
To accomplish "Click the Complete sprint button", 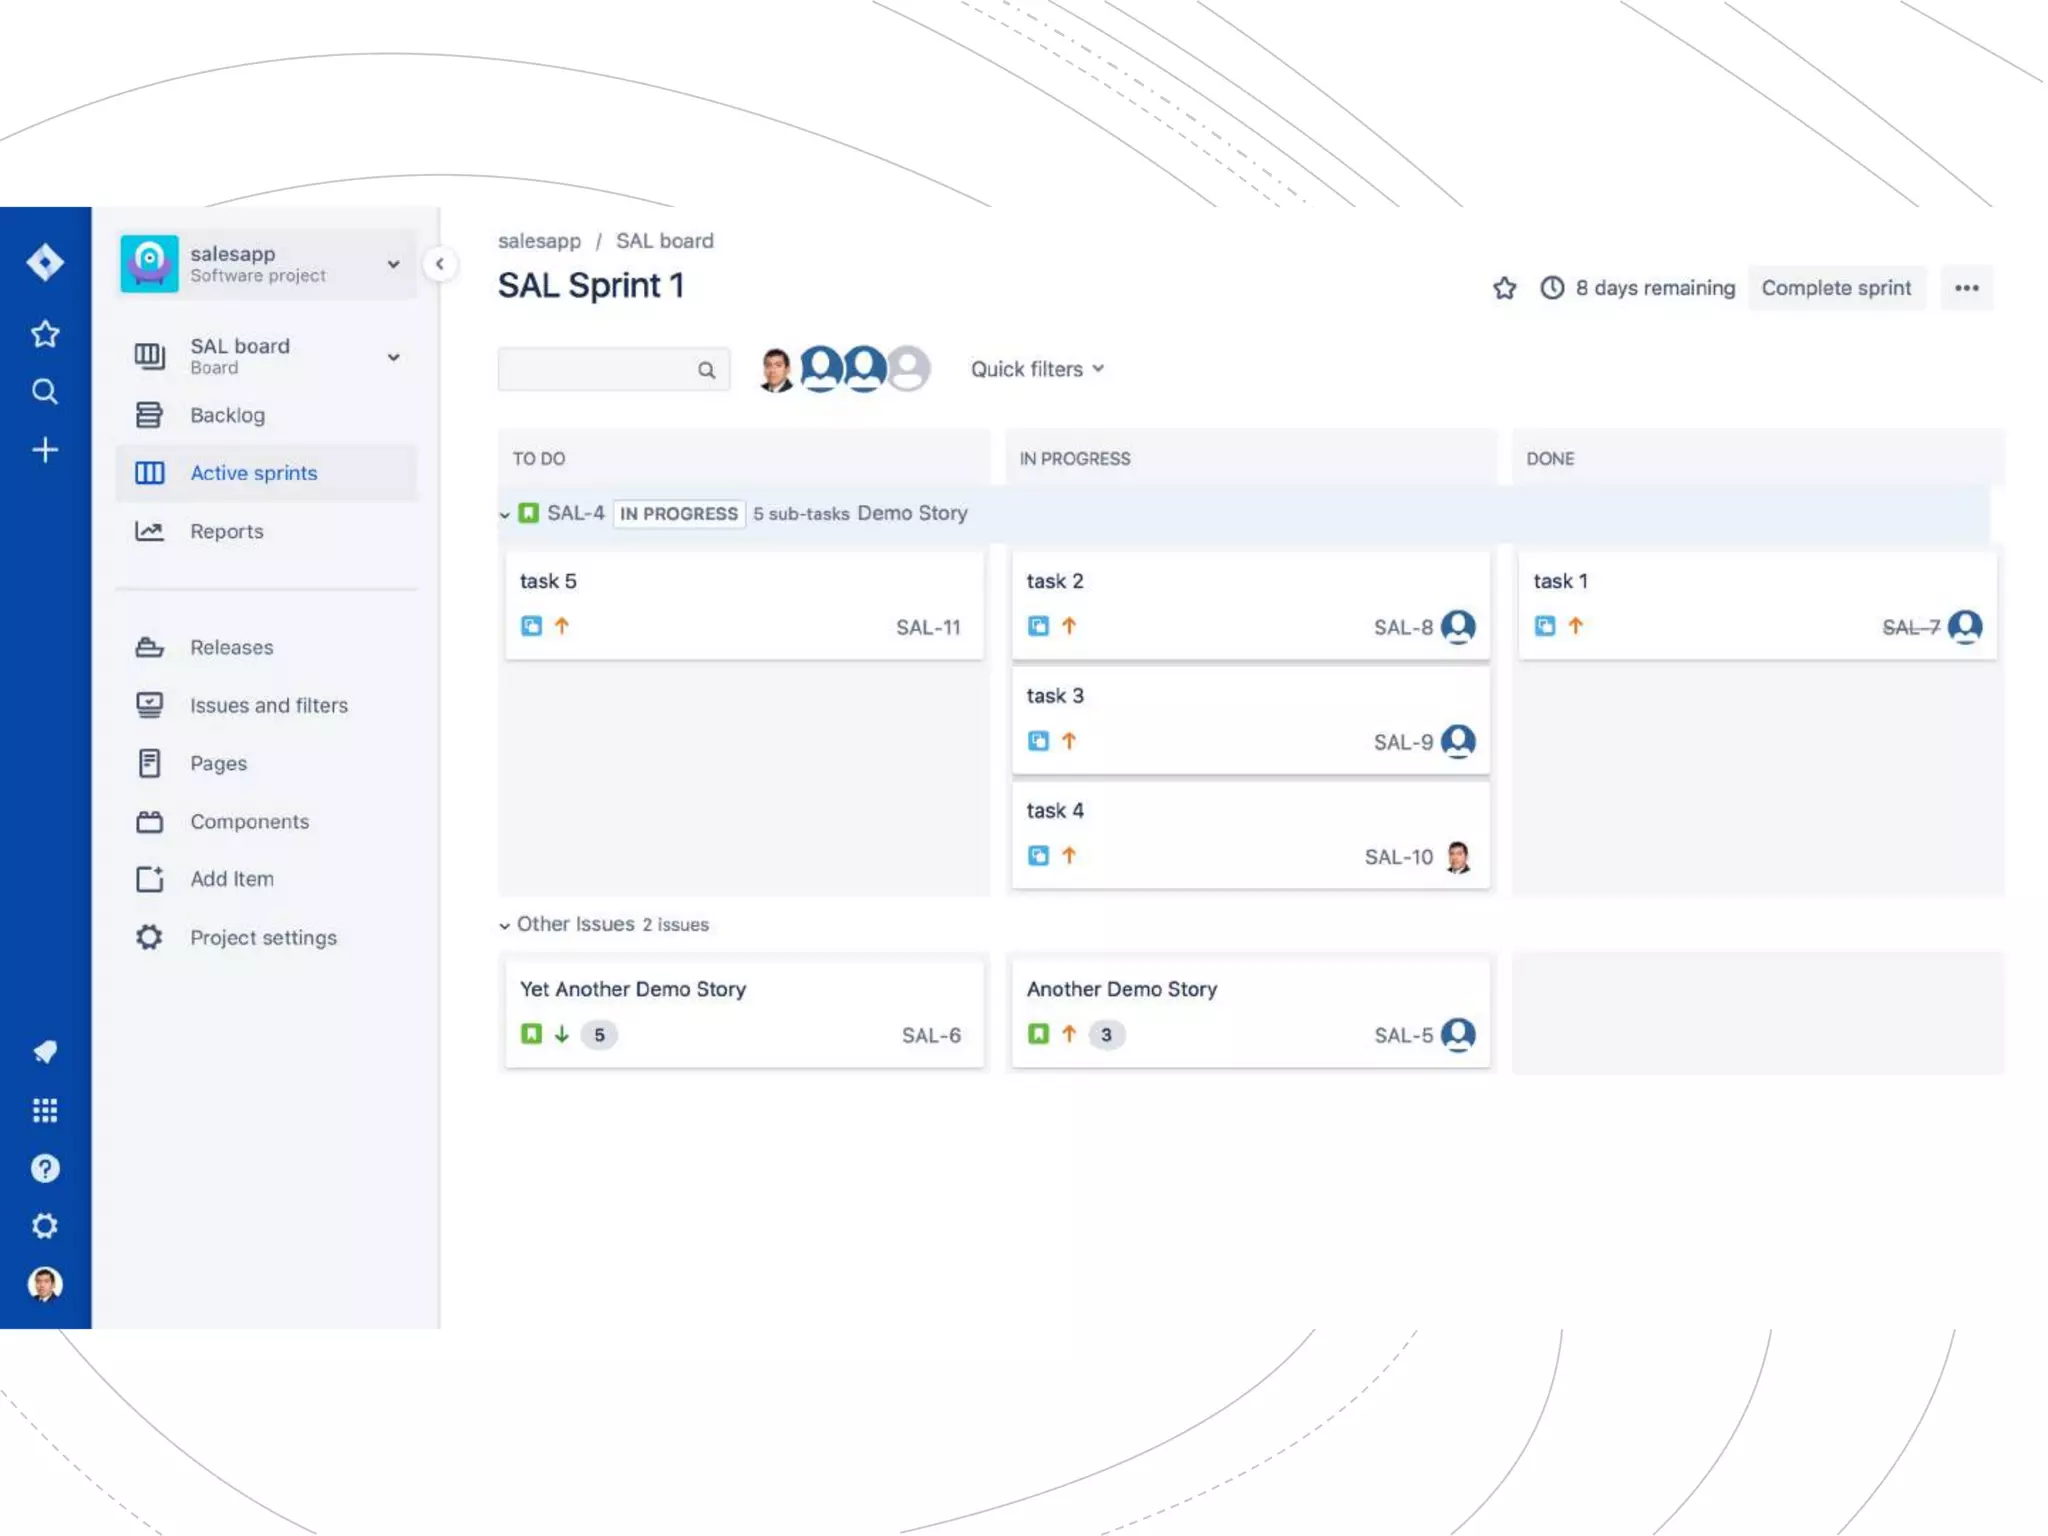I will pos(1835,288).
